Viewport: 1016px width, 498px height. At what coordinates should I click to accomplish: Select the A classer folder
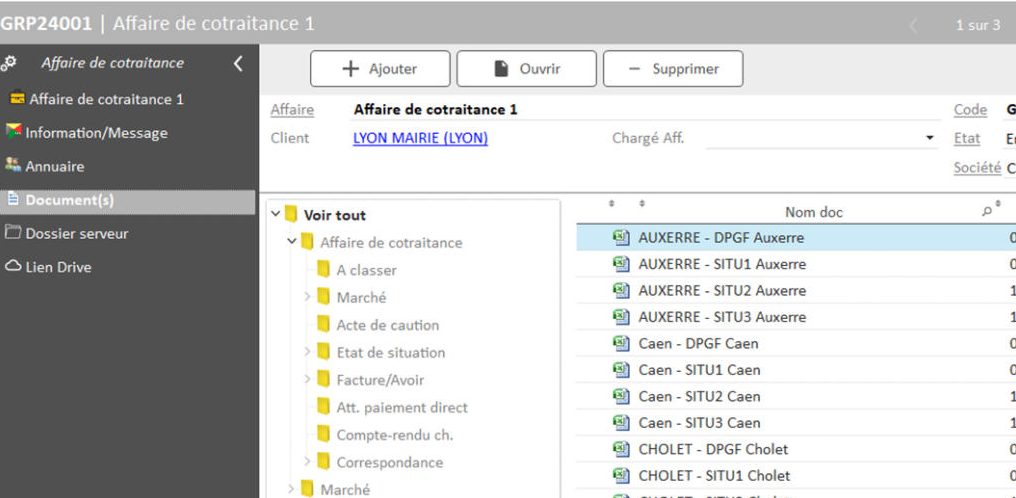[367, 270]
